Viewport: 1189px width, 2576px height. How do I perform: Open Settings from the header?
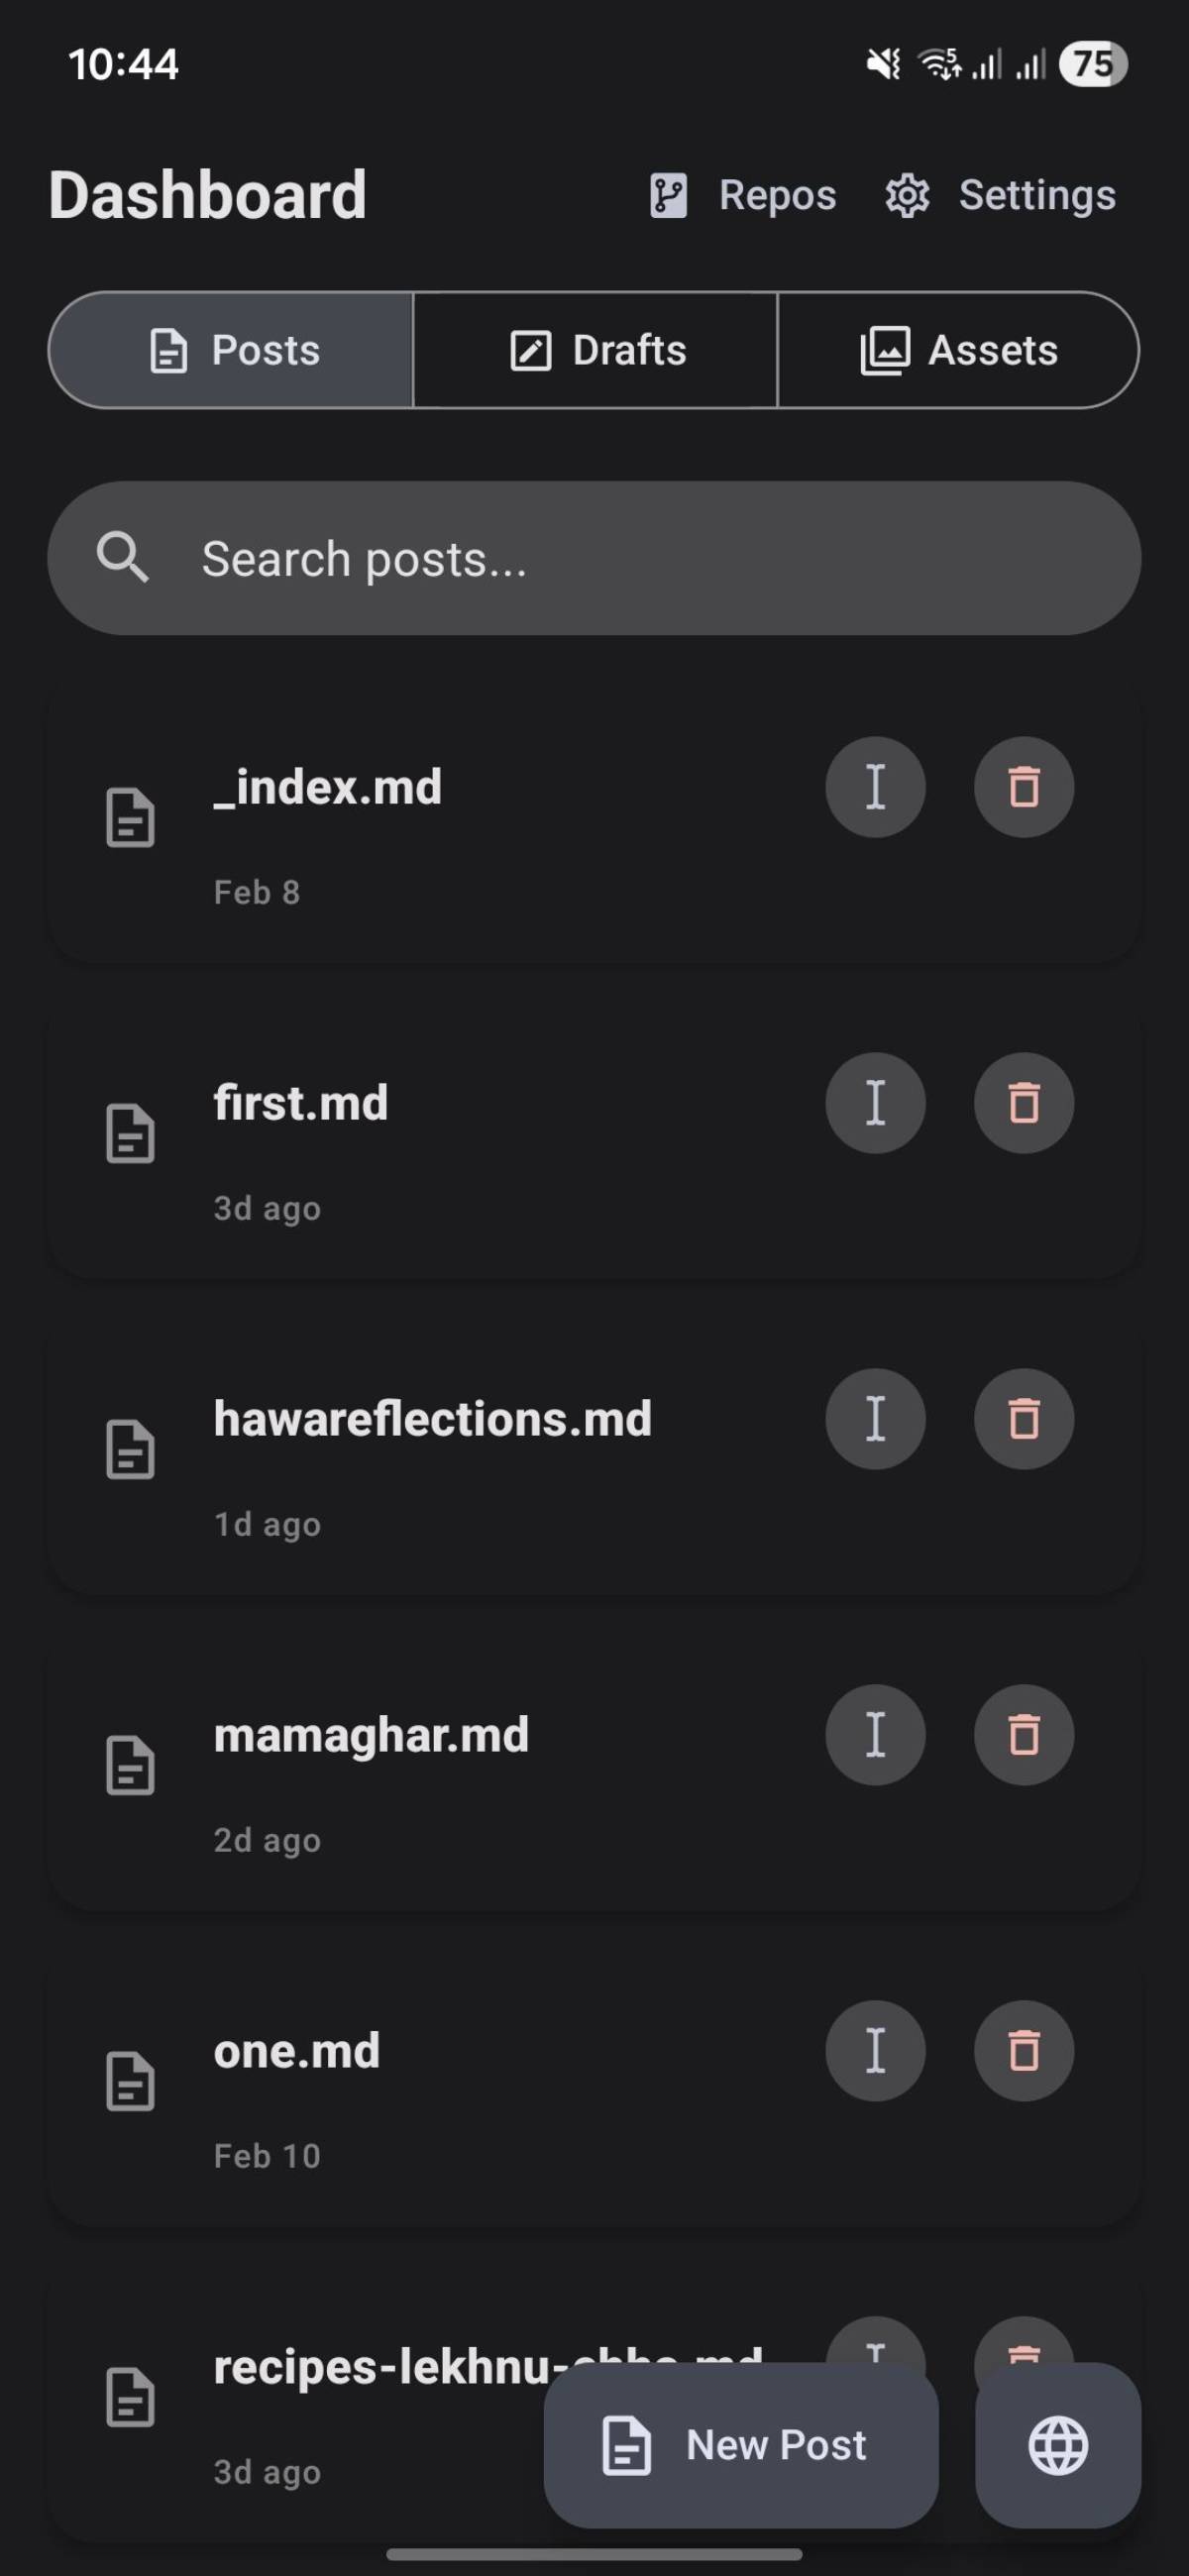(1000, 195)
